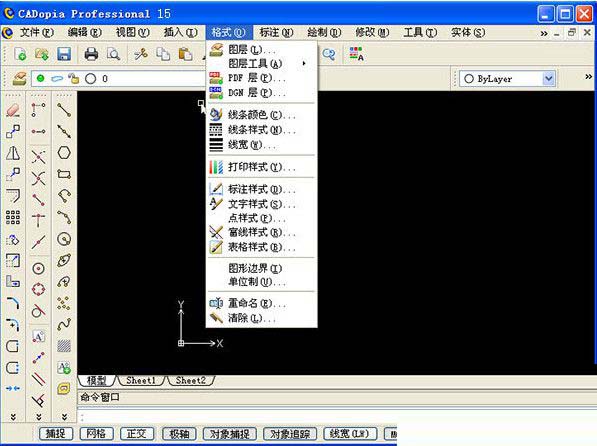Open the layer 0 selection box
Screen dimensions: 597x446
tap(118, 78)
